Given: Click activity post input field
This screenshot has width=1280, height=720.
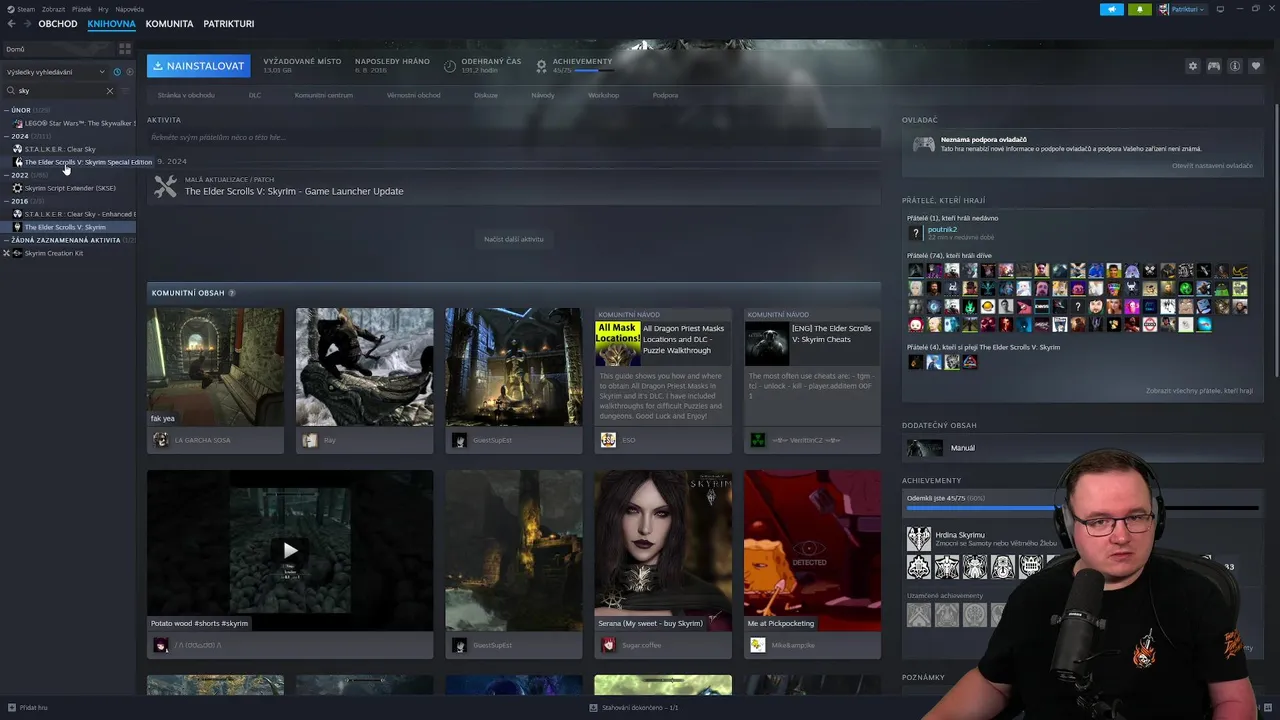Looking at the screenshot, I should (x=513, y=137).
